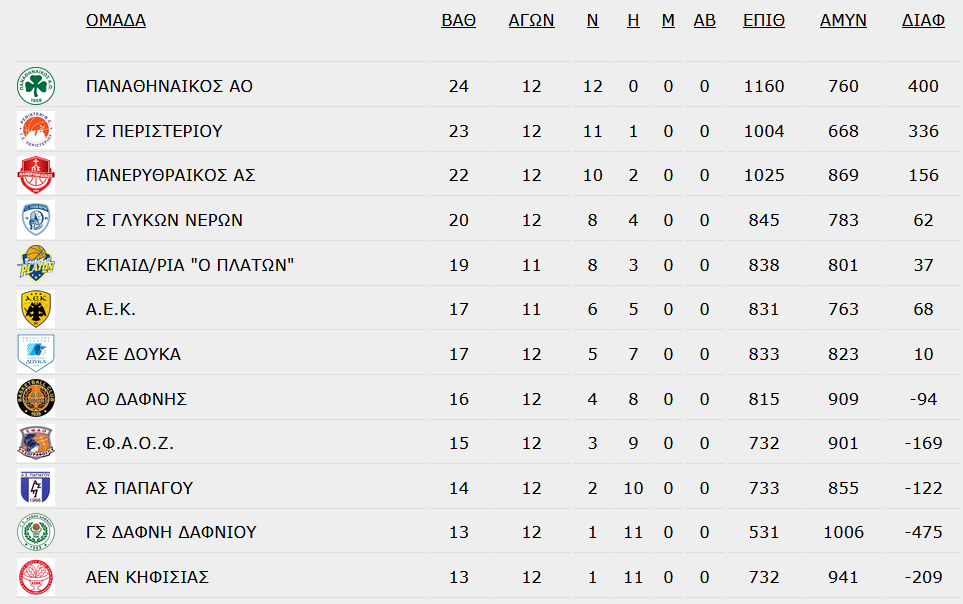Click the red Πανερυθραϊκός team crest

[x=36, y=175]
